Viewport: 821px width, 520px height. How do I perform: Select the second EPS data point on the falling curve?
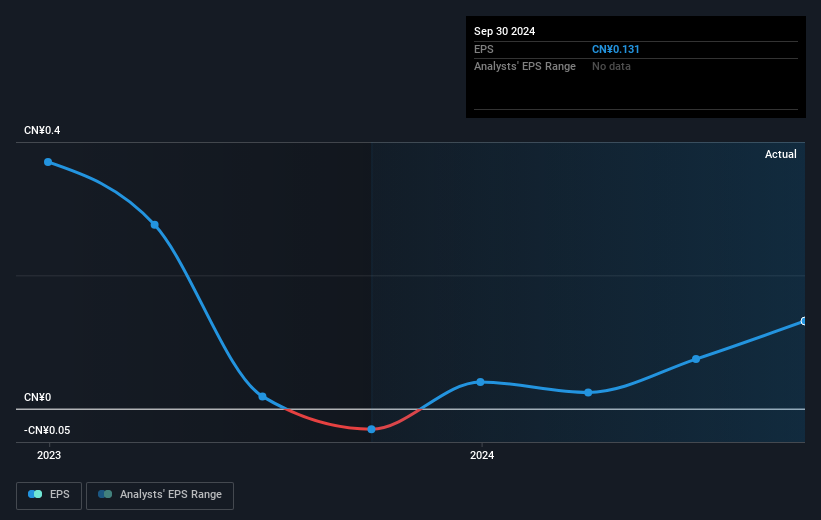[x=155, y=225]
